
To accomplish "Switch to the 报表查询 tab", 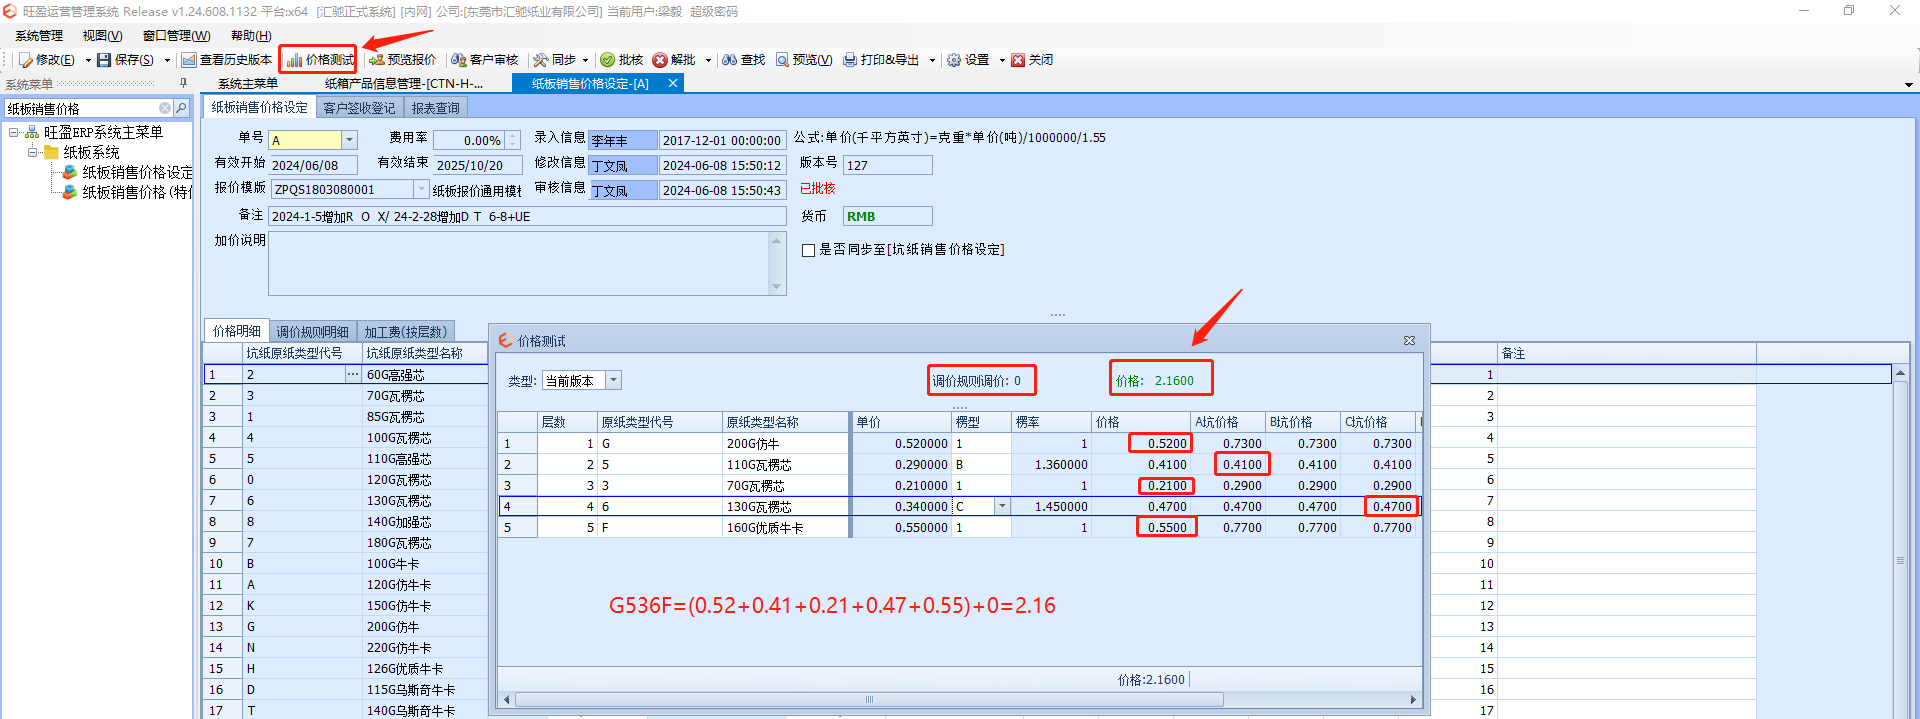I will pos(436,108).
